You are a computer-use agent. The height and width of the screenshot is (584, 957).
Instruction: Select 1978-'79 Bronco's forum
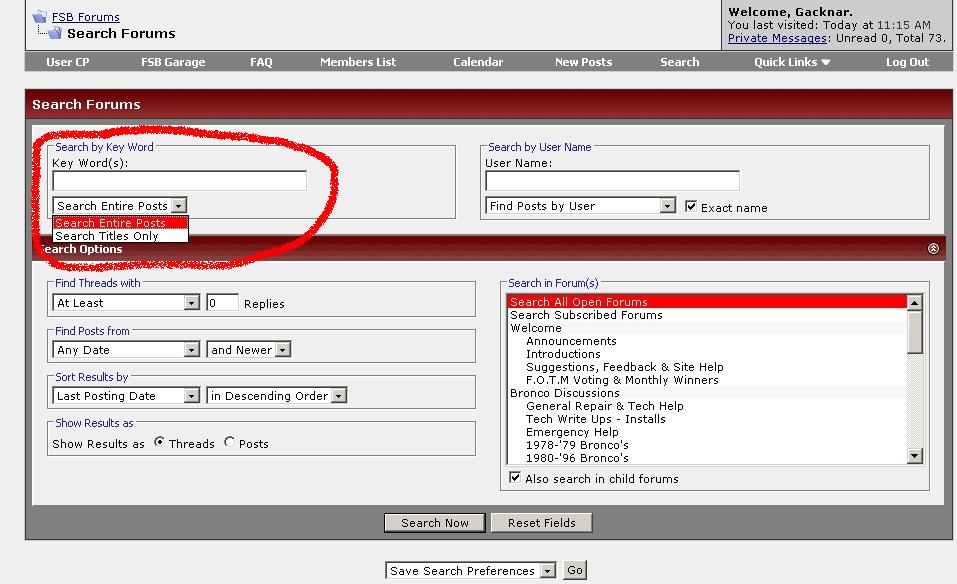[x=707, y=445]
